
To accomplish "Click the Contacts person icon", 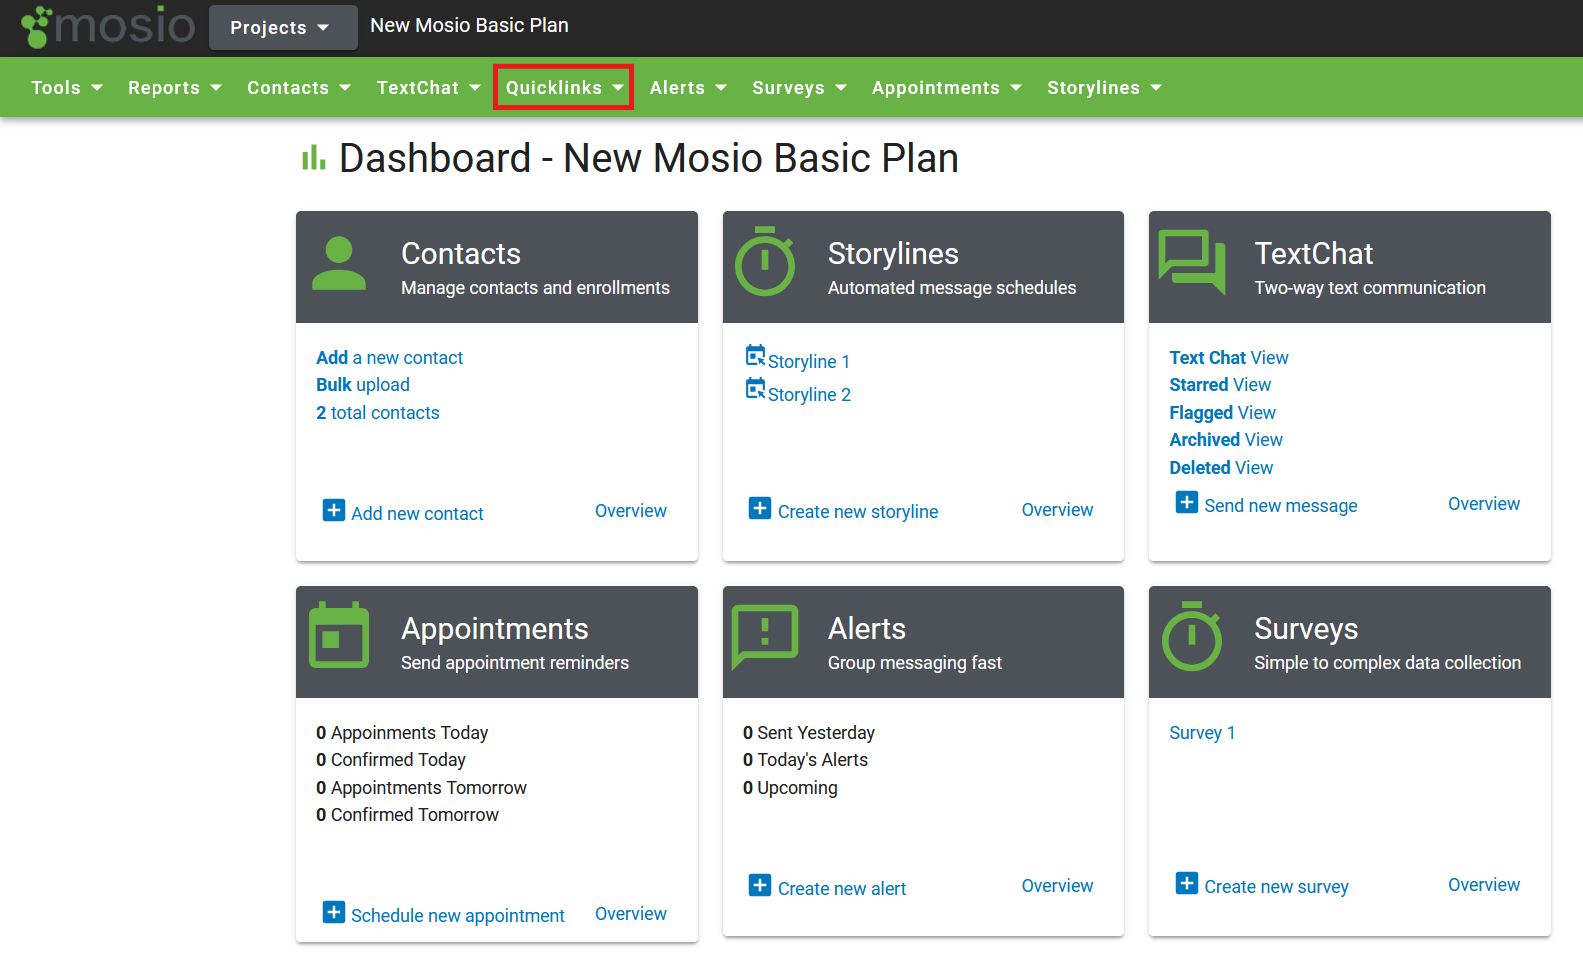I will 339,263.
